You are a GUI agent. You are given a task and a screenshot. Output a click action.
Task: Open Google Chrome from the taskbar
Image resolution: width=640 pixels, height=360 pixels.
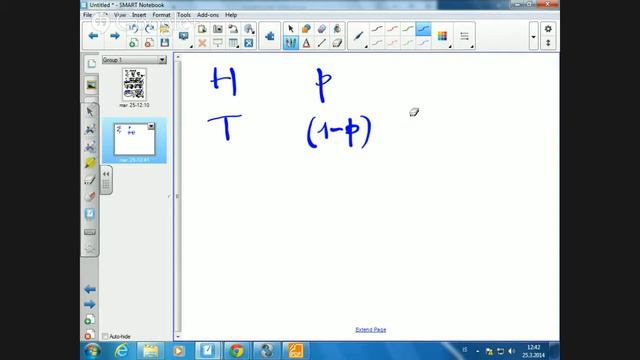pyautogui.click(x=237, y=351)
